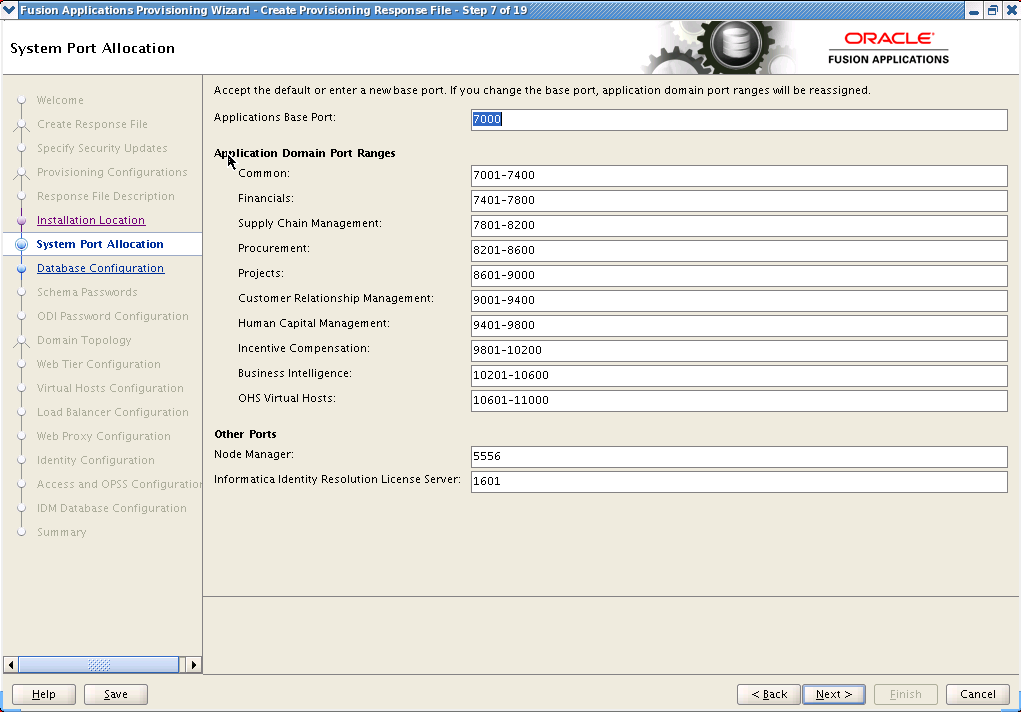Click the Domain Topology step label

[x=84, y=341]
